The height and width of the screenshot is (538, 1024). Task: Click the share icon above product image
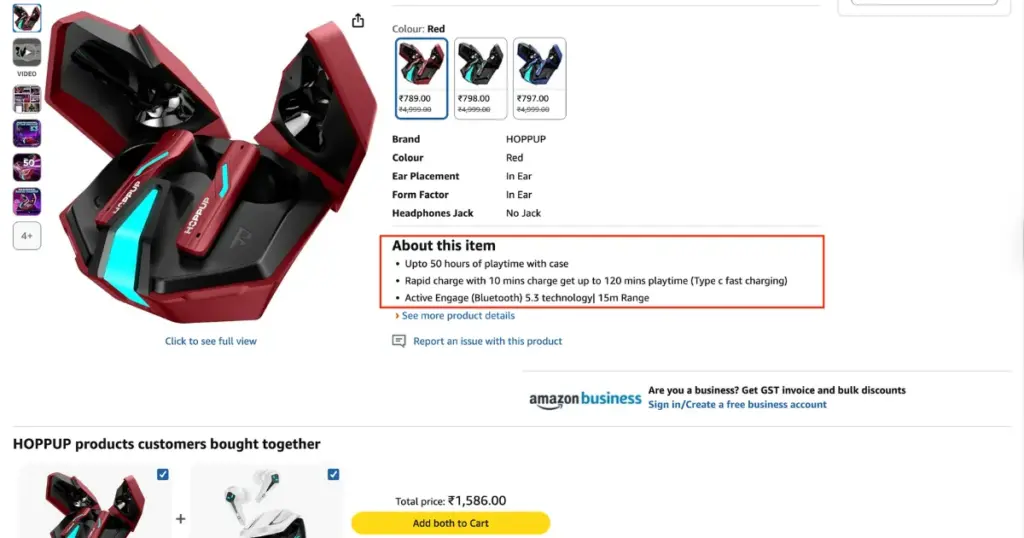tap(358, 21)
